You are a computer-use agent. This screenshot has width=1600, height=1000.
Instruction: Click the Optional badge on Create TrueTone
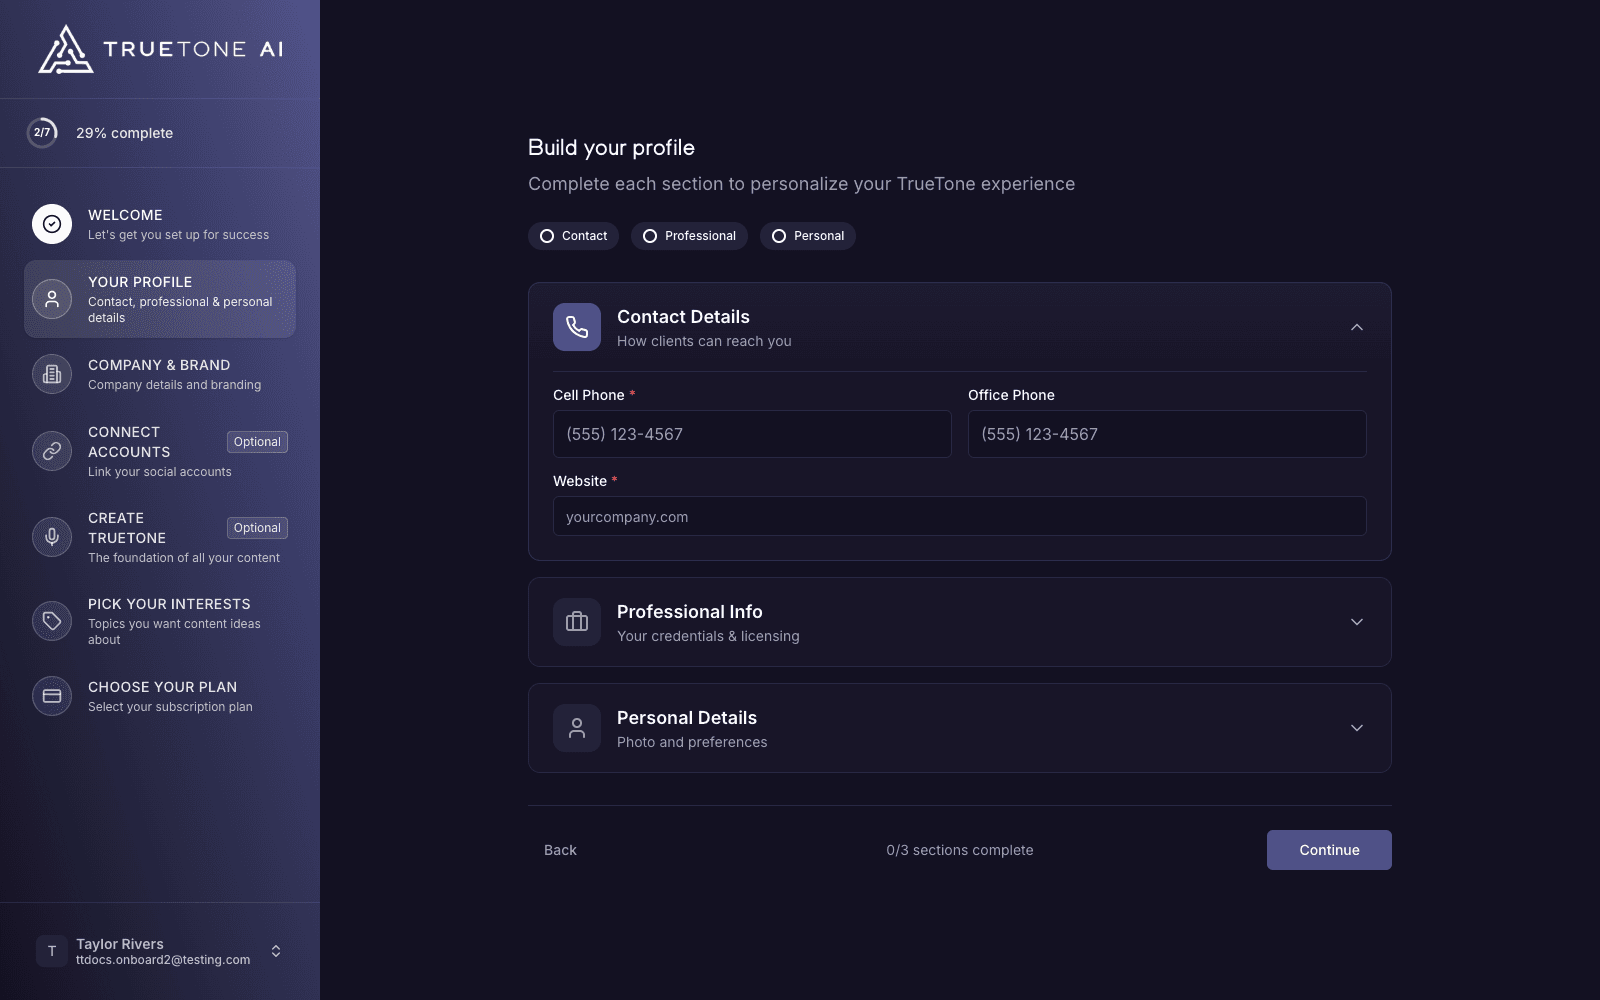pyautogui.click(x=257, y=528)
